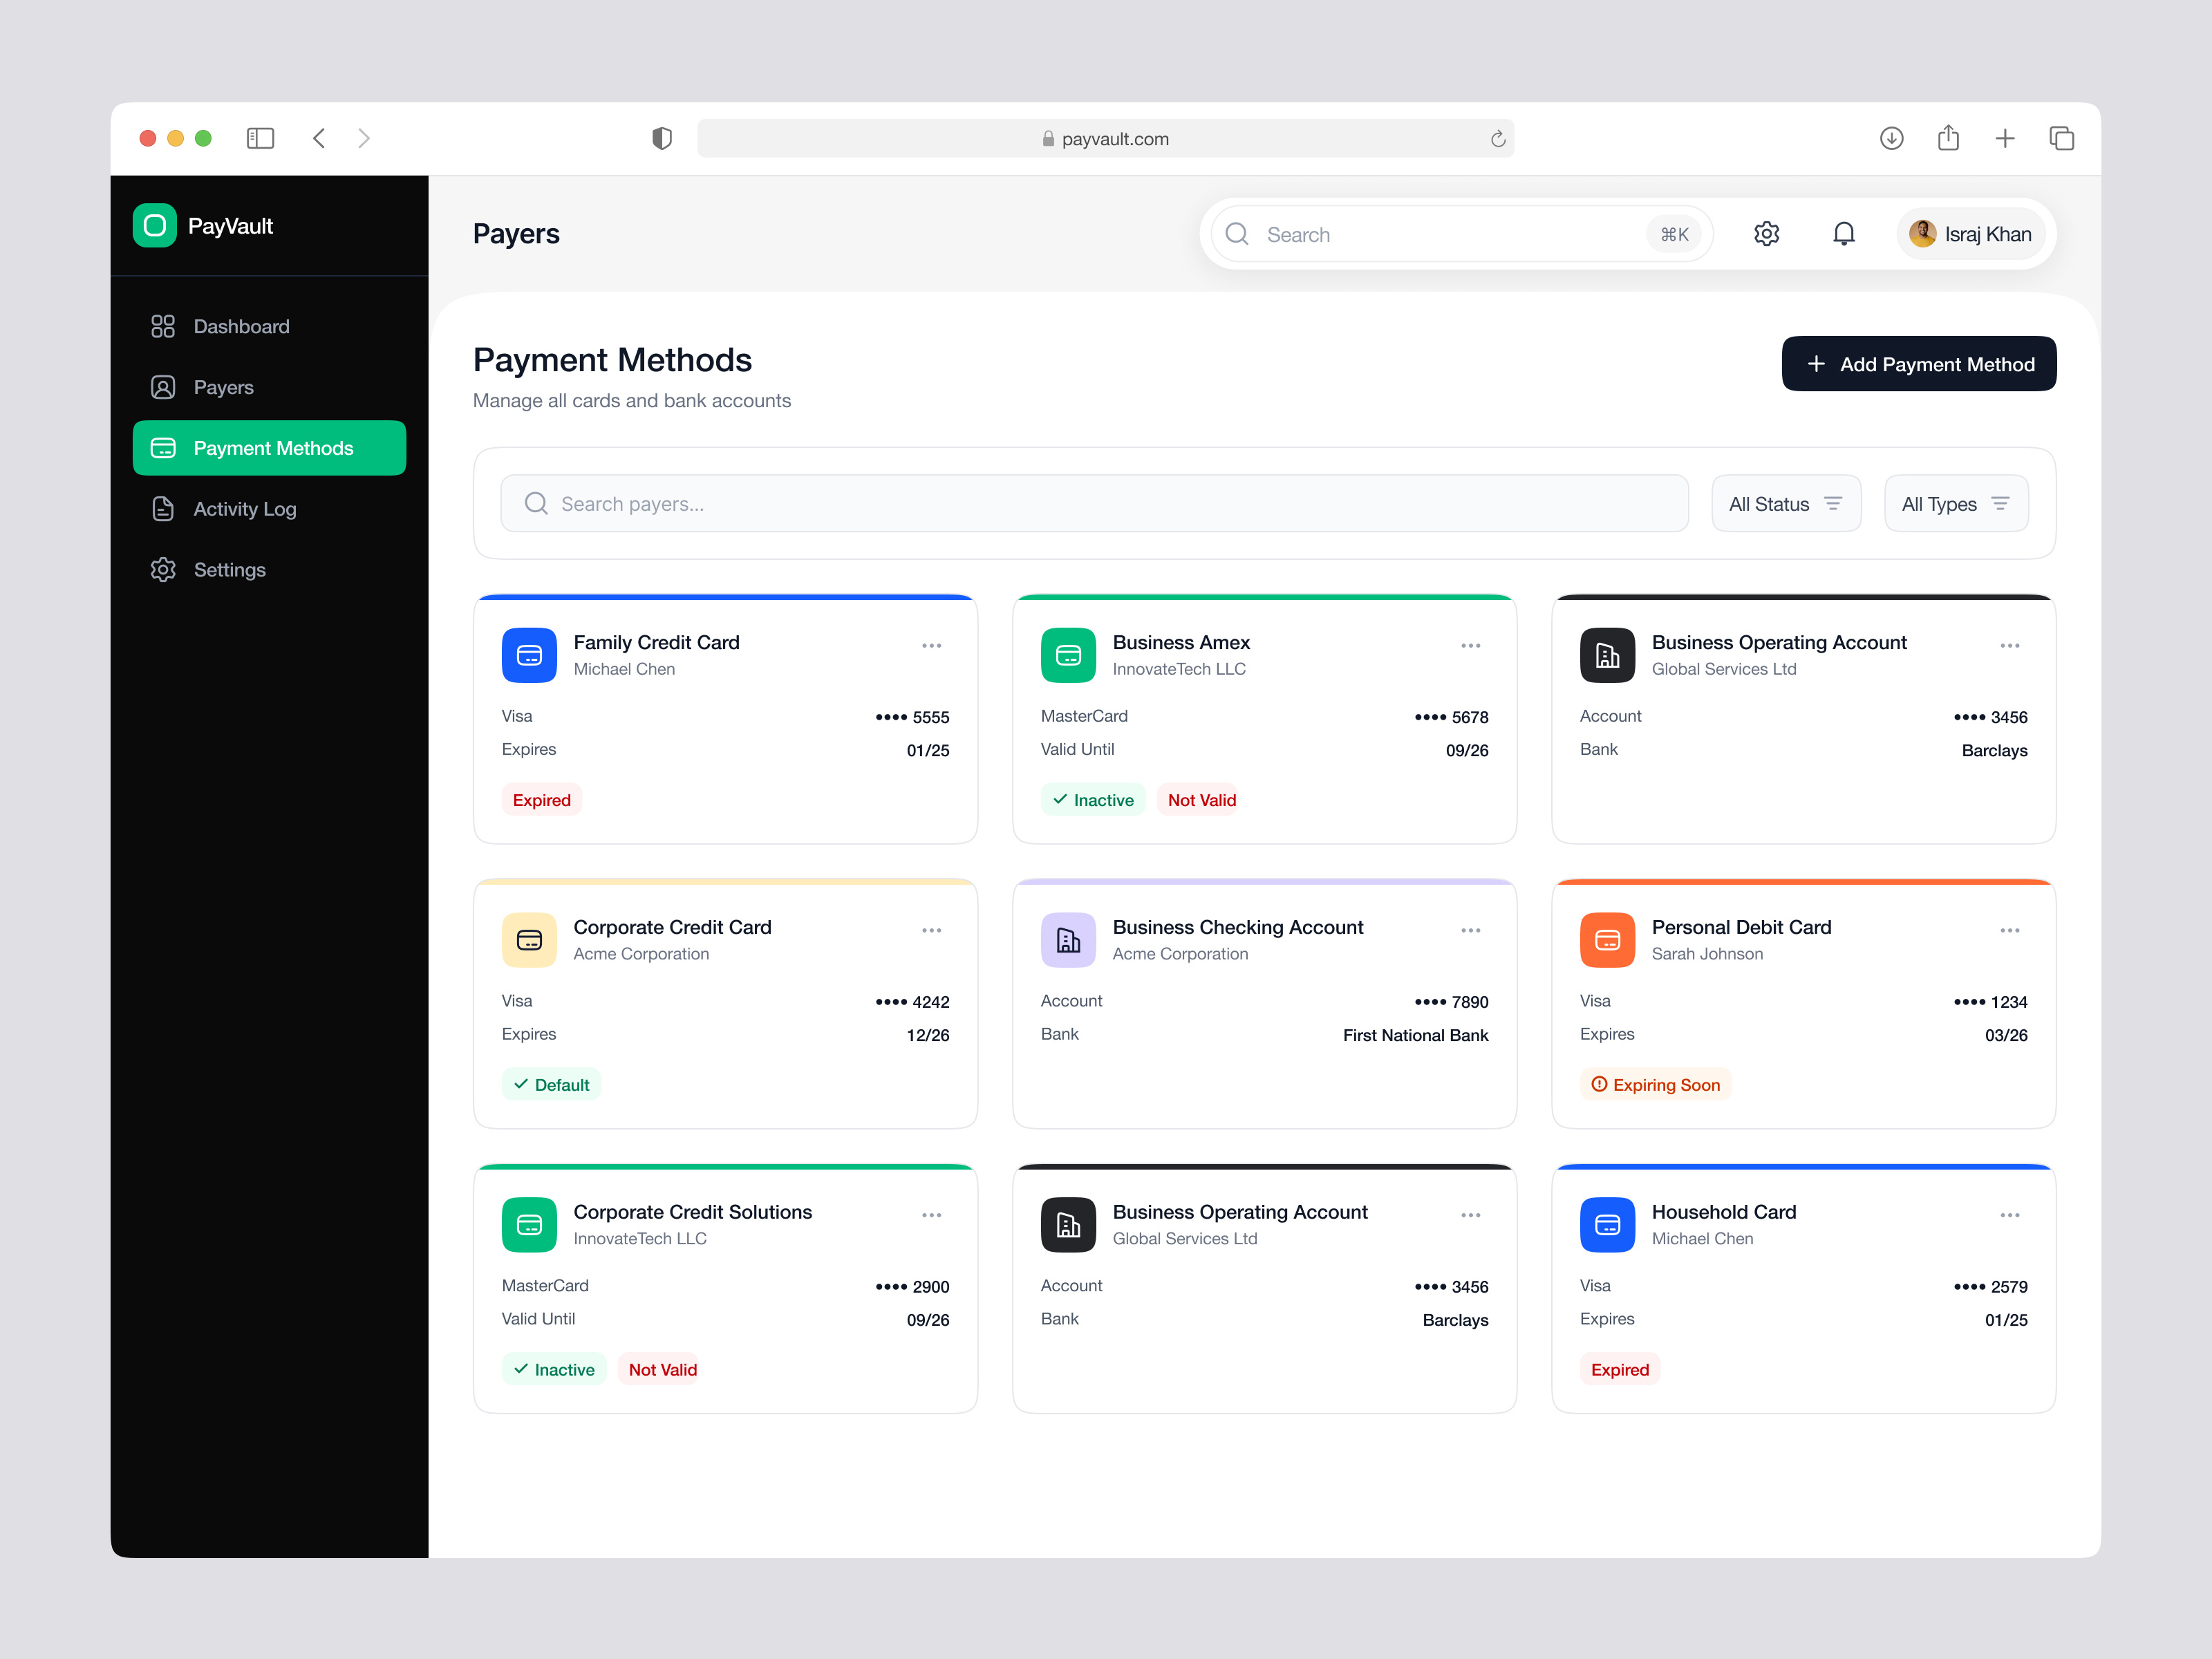Open settings via the header gear icon
Viewport: 2212px width, 1659px height.
(x=1767, y=234)
